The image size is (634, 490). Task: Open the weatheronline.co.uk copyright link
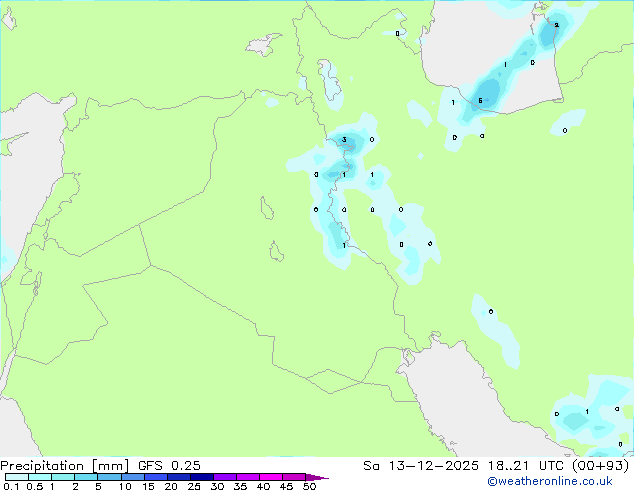coord(550,481)
